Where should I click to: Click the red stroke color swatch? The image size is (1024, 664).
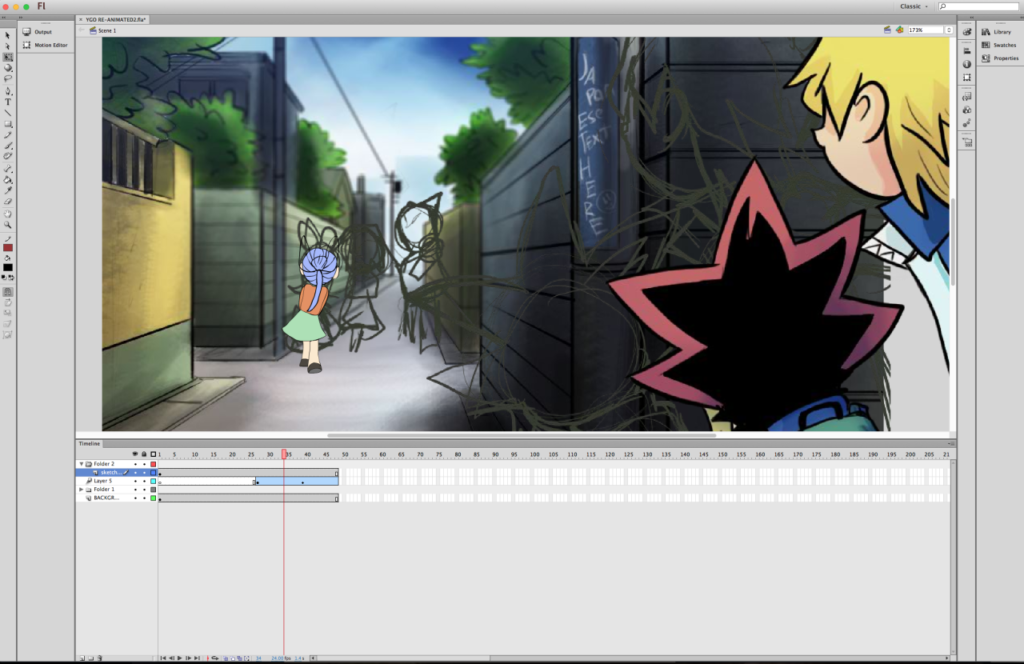(x=8, y=248)
